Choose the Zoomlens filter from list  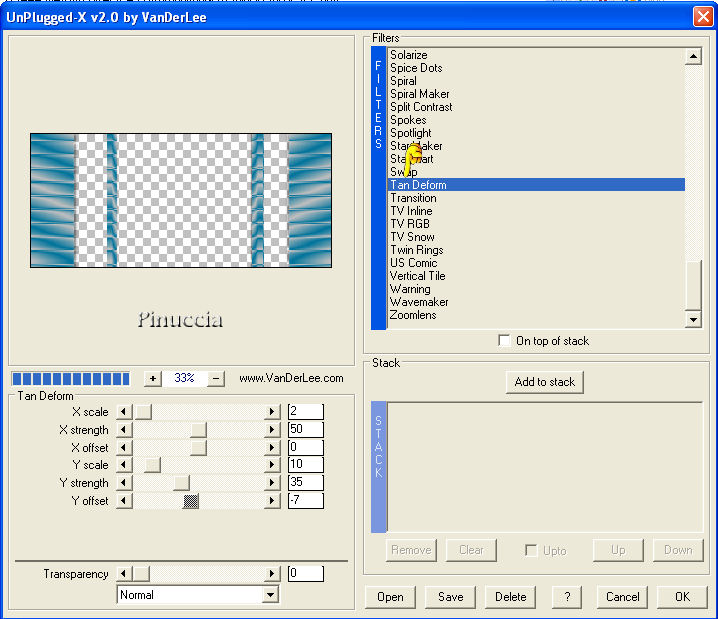pyautogui.click(x=413, y=315)
